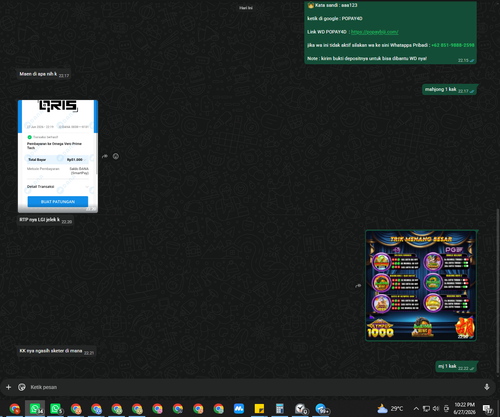
Task: Open Sticky Notes from the taskbar
Action: coord(259,409)
